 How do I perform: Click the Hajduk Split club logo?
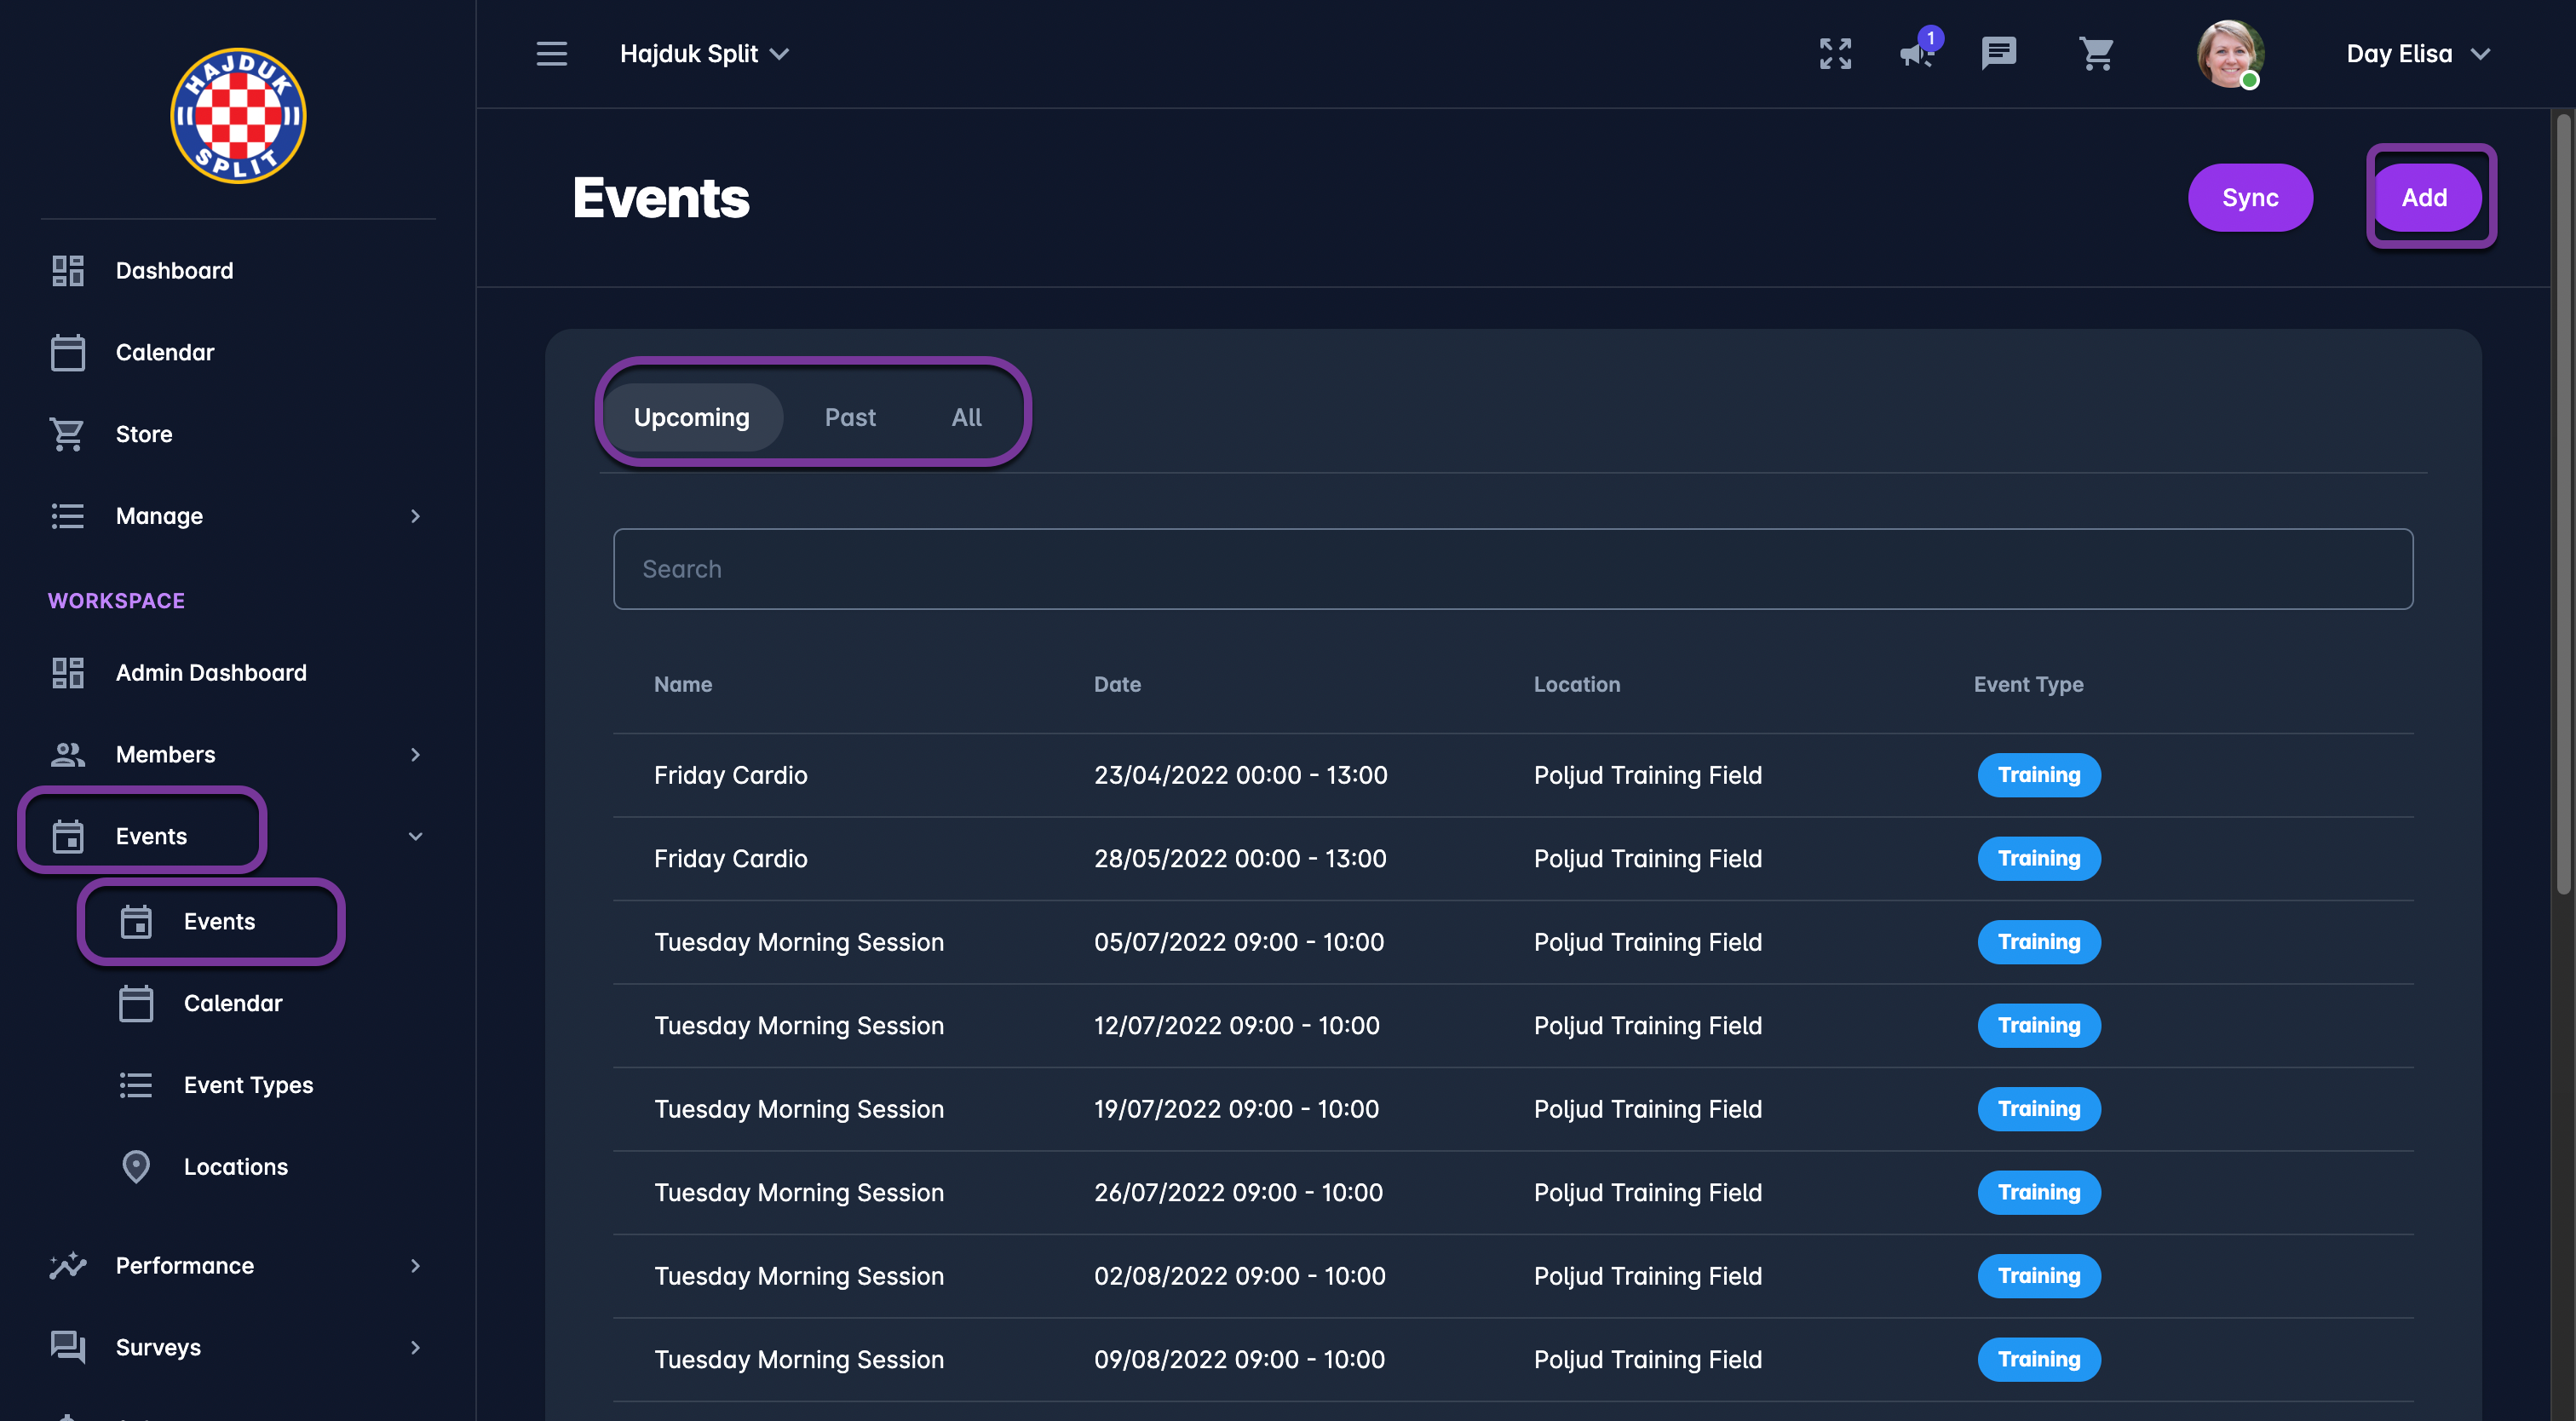click(x=238, y=116)
